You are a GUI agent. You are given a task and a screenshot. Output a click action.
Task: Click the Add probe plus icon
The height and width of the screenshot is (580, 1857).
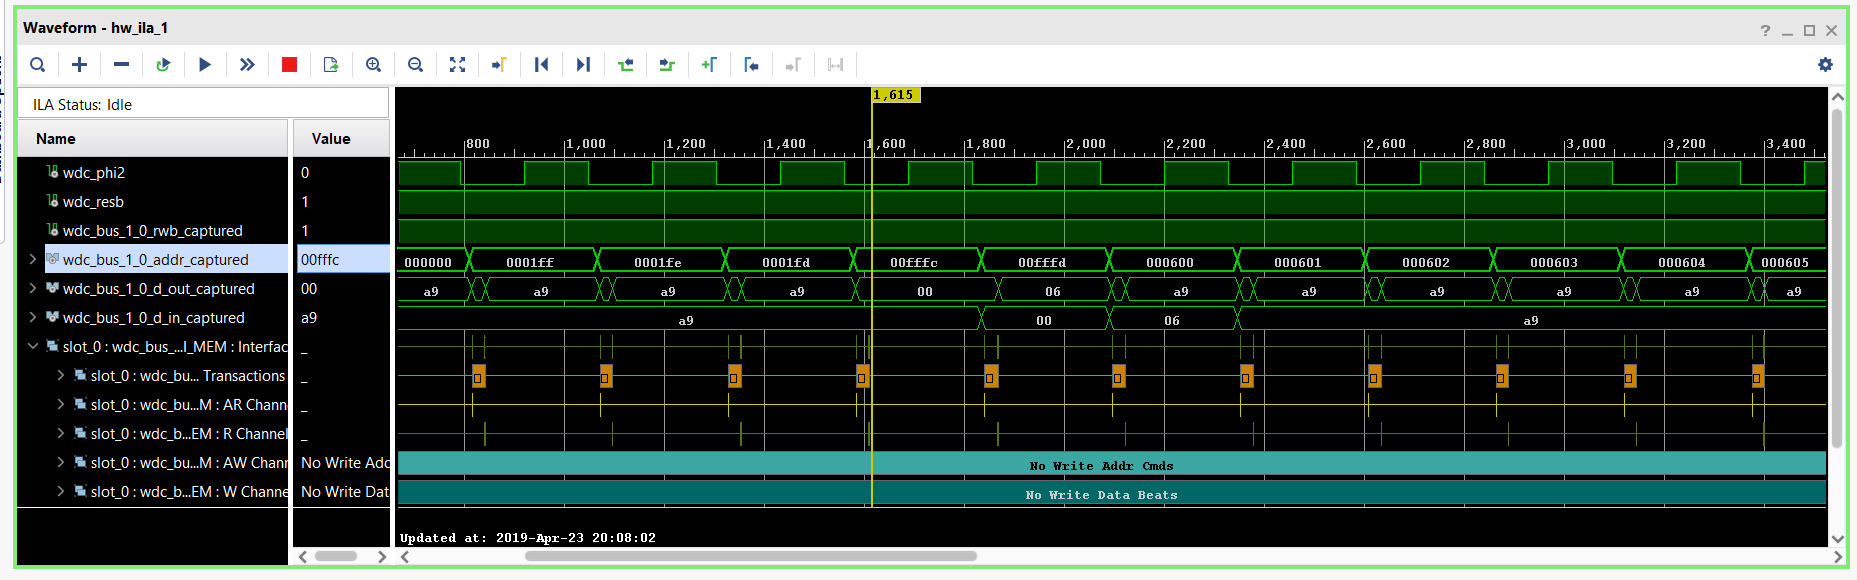coord(79,65)
